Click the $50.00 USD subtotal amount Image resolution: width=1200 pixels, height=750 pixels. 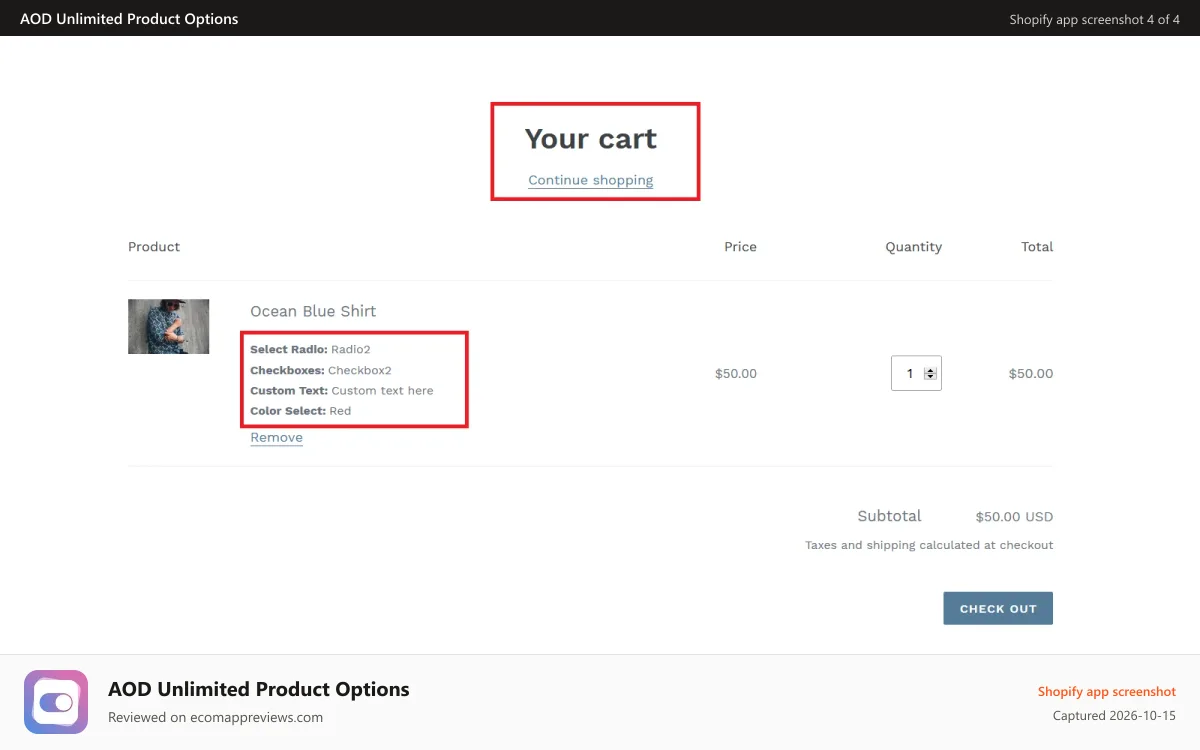tap(1014, 517)
